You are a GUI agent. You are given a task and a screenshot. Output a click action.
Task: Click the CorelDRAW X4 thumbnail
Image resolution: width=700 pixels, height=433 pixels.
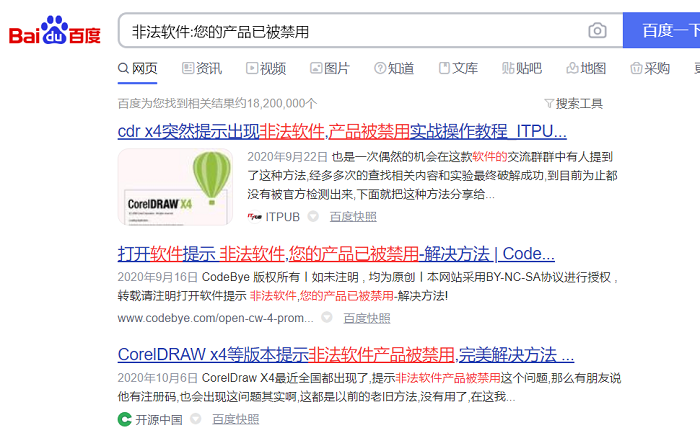[175, 187]
